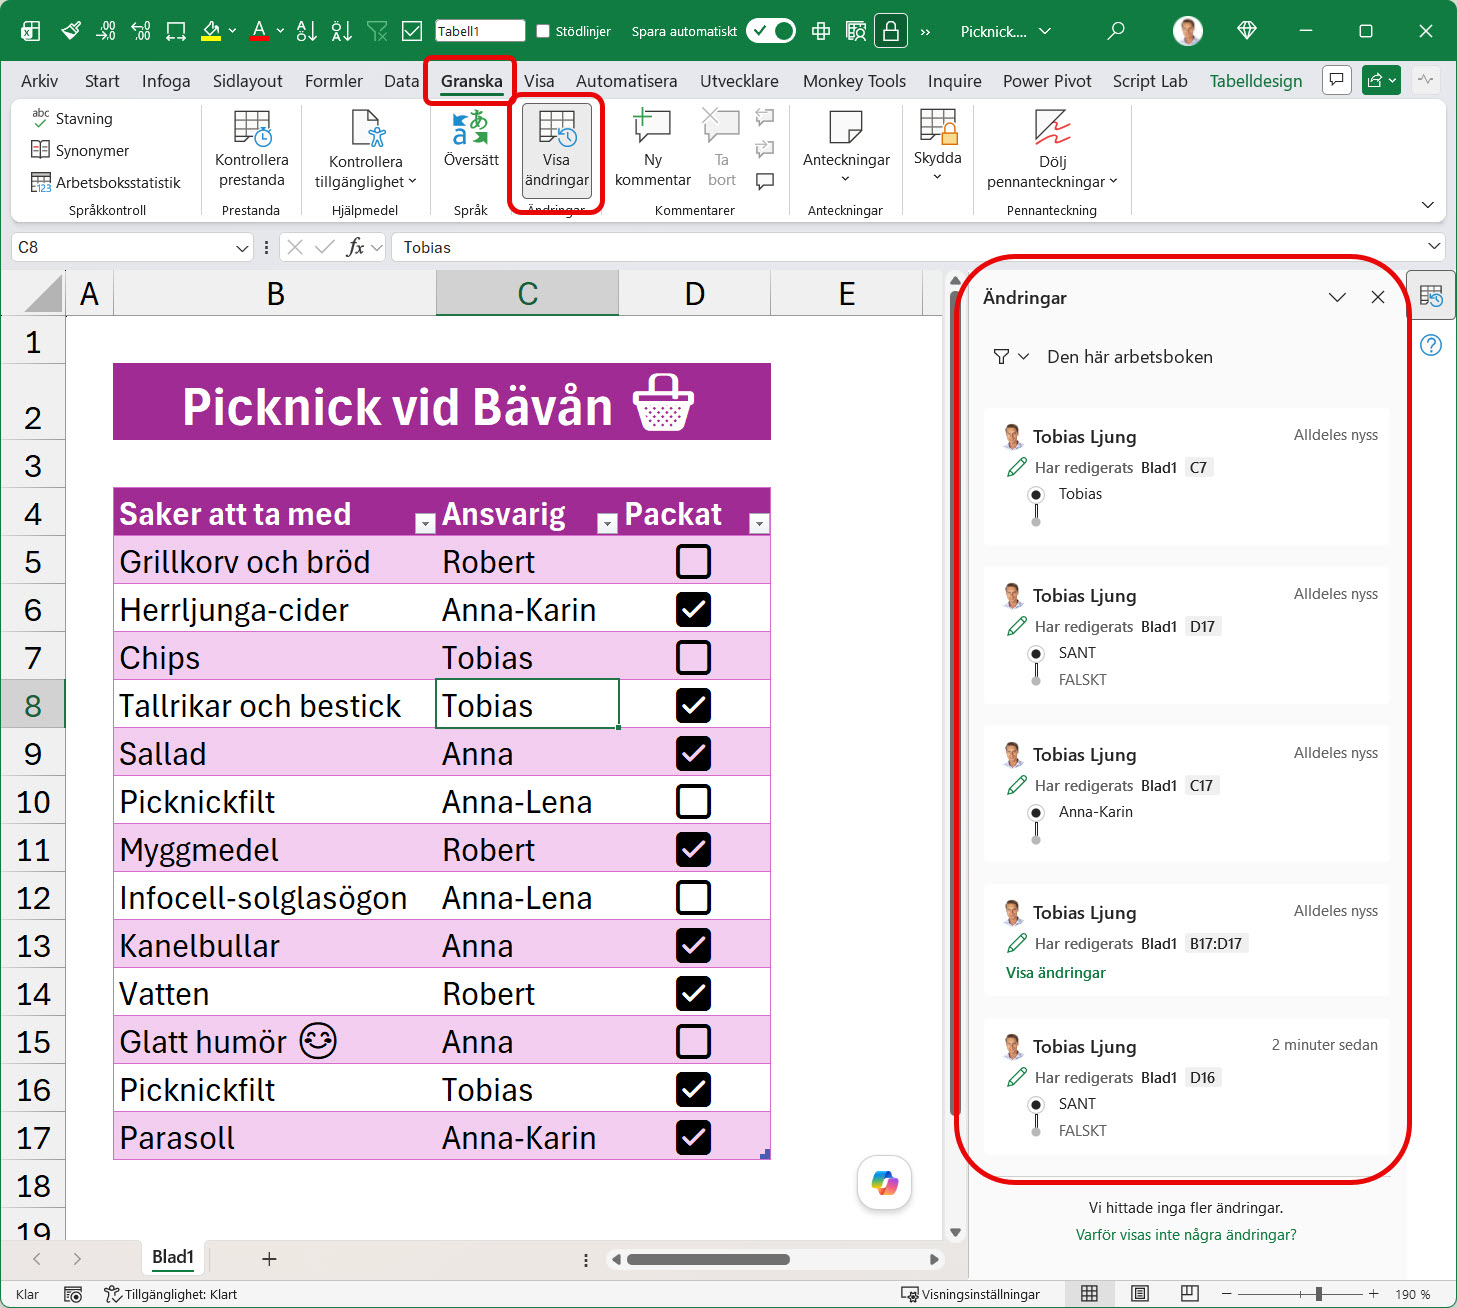Uncheck the Packat box for Sallad

(694, 753)
